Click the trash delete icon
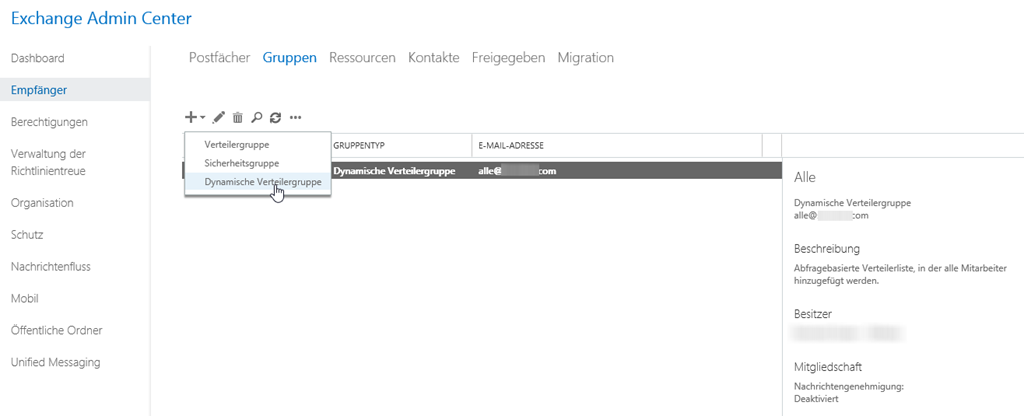The width and height of the screenshot is (1024, 416). 238,118
